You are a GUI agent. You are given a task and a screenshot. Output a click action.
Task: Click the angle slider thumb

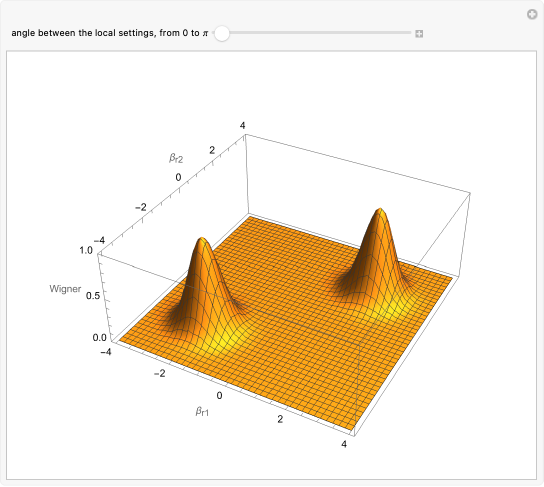tap(222, 33)
